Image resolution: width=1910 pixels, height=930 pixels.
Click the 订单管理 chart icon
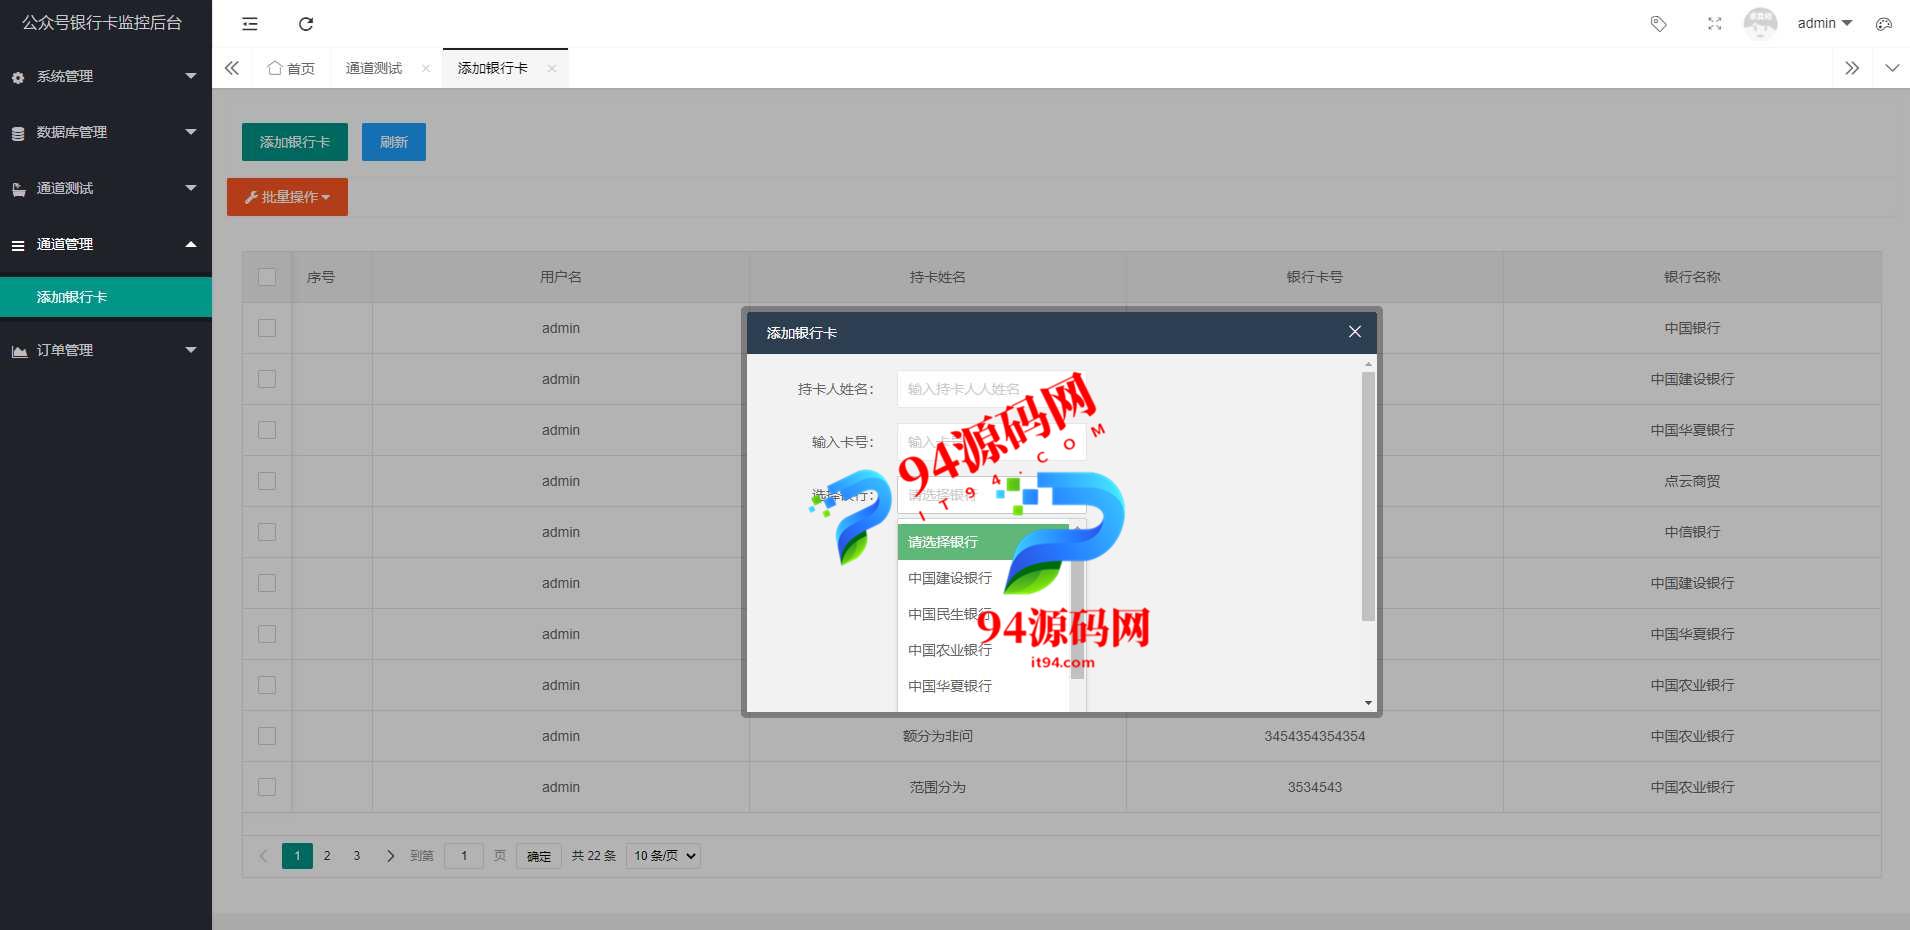click(x=19, y=351)
